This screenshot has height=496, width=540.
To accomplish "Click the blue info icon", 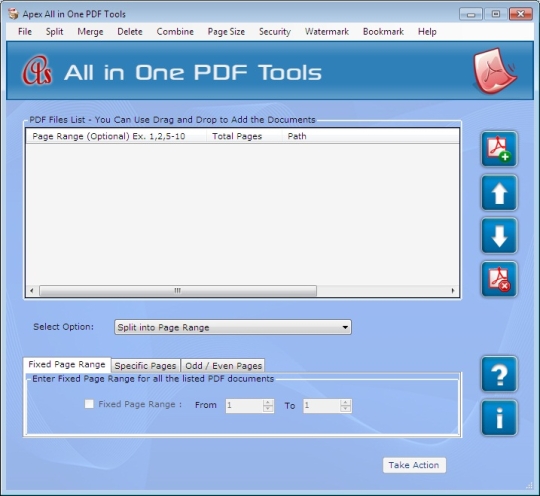I will pyautogui.click(x=499, y=418).
